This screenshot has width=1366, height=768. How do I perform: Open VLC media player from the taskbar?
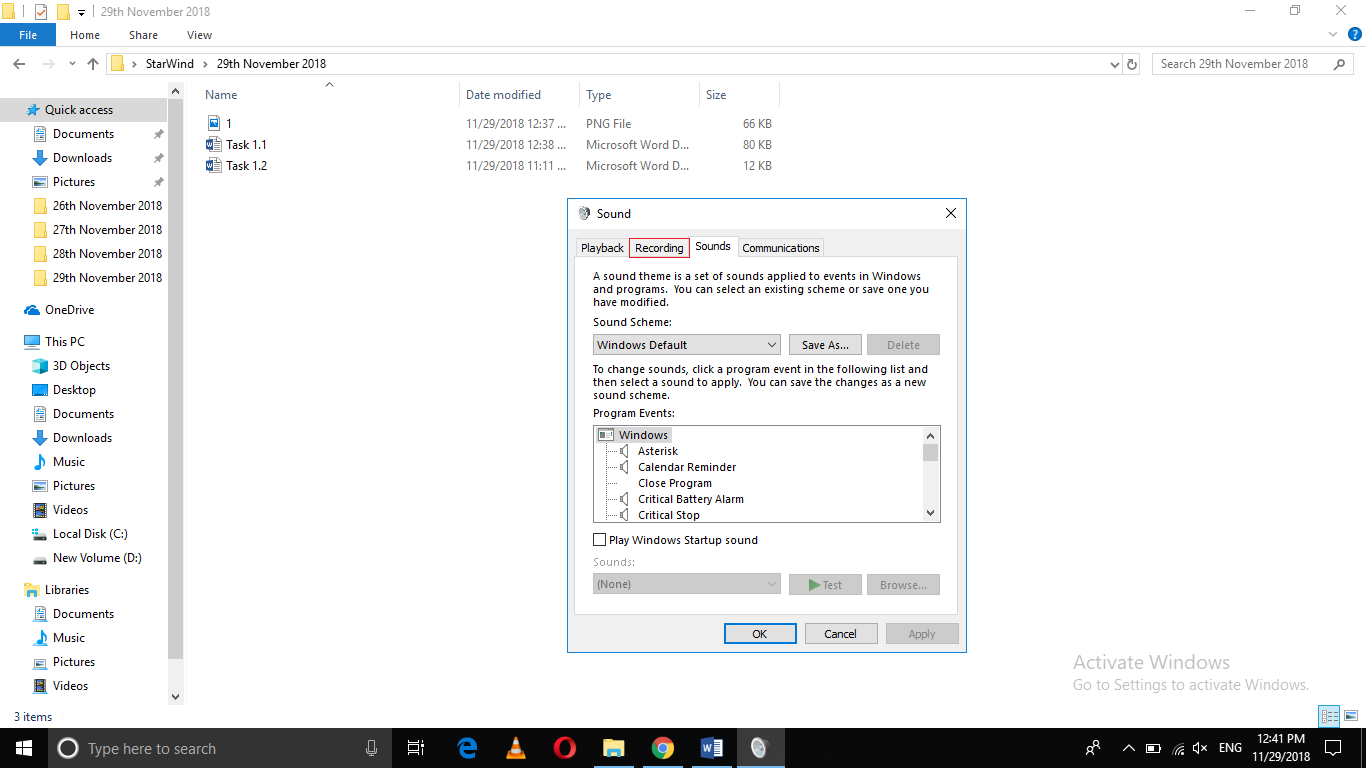pos(515,747)
